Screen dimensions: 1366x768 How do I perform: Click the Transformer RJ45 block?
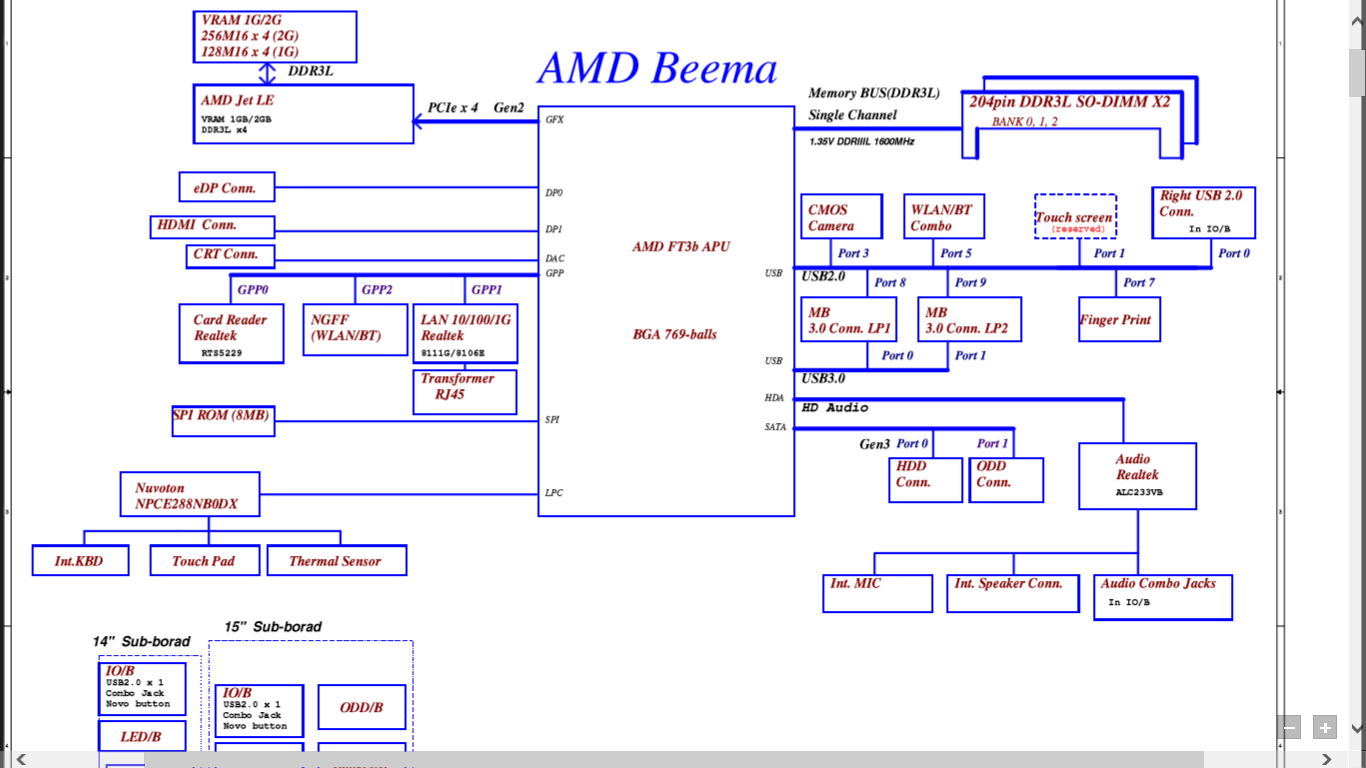(x=465, y=392)
